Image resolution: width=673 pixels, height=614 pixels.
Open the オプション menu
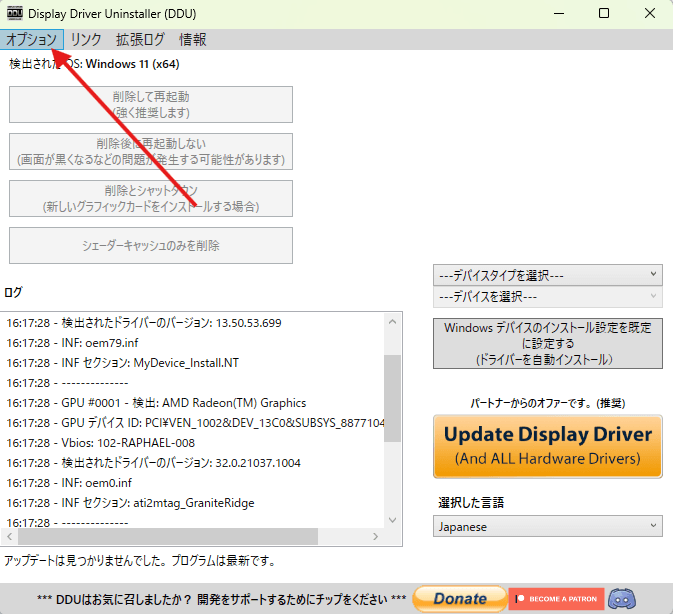click(x=31, y=39)
